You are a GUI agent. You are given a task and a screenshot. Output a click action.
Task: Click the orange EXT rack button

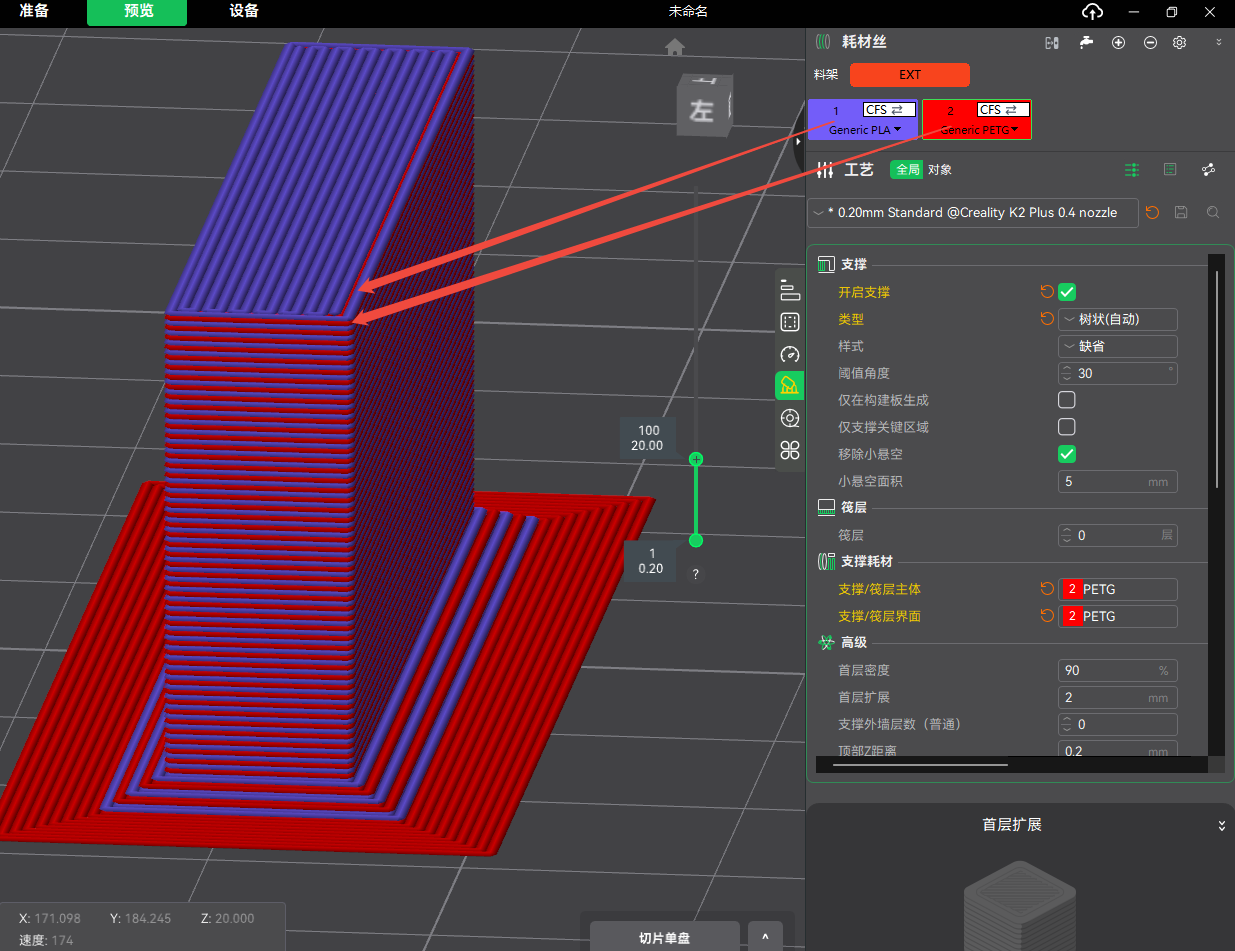(x=909, y=75)
